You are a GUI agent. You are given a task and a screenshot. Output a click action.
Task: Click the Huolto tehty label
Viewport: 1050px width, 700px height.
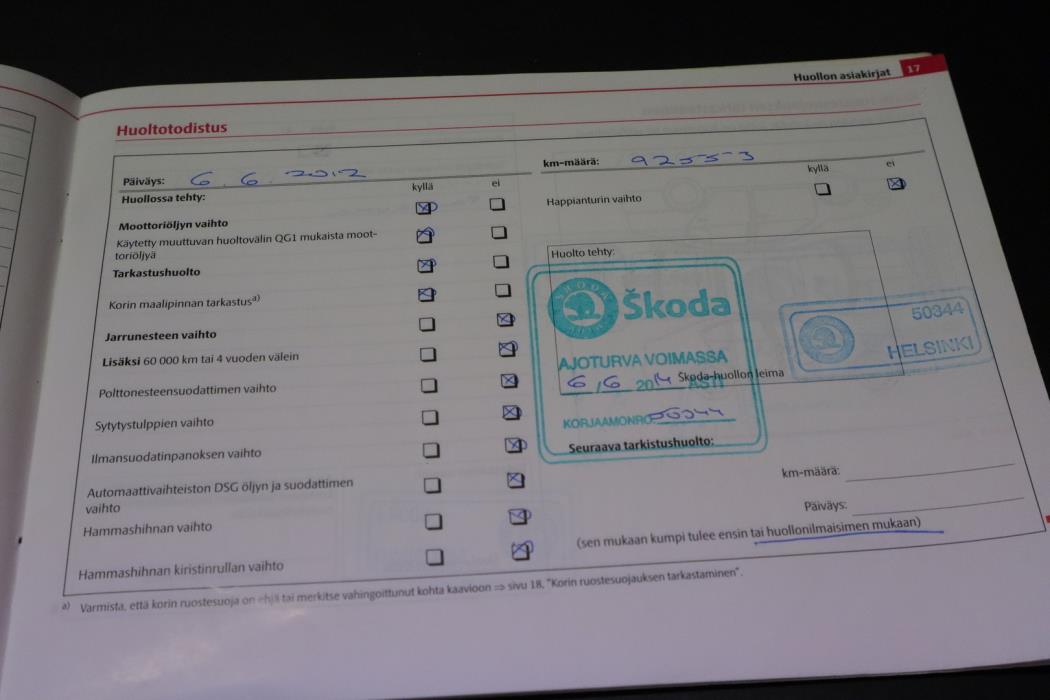[x=583, y=253]
